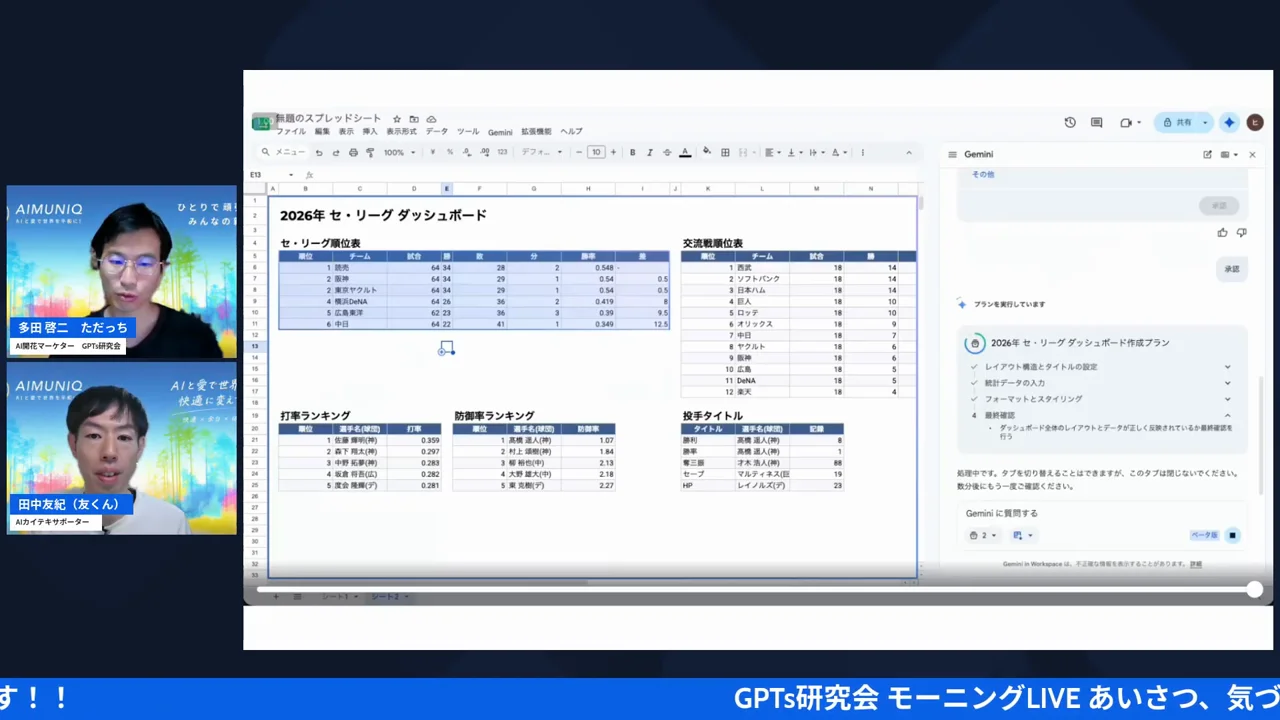Open horizontal align dropdown

772,153
